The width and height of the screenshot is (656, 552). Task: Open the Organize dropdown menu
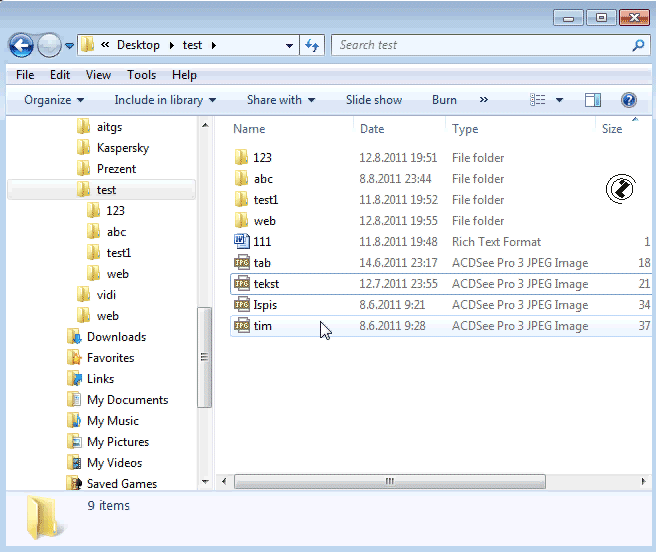click(54, 100)
